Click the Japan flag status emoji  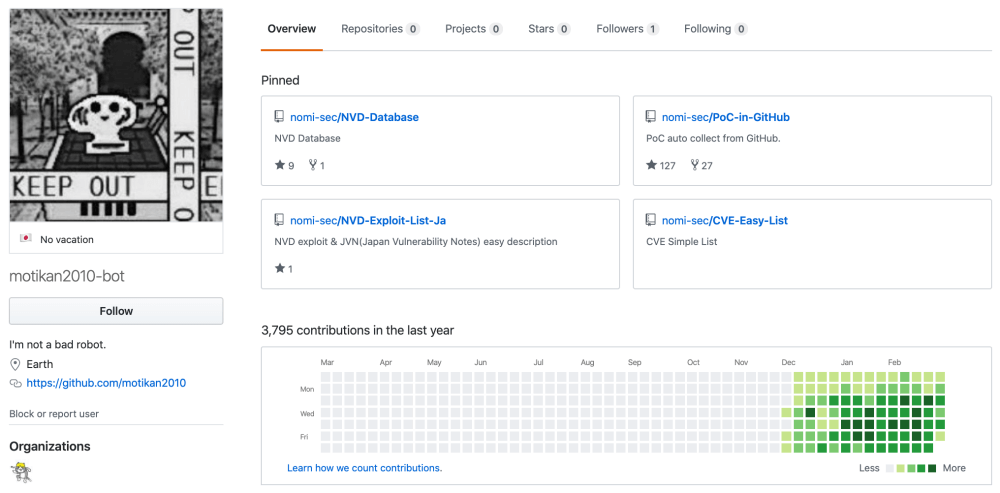26,239
